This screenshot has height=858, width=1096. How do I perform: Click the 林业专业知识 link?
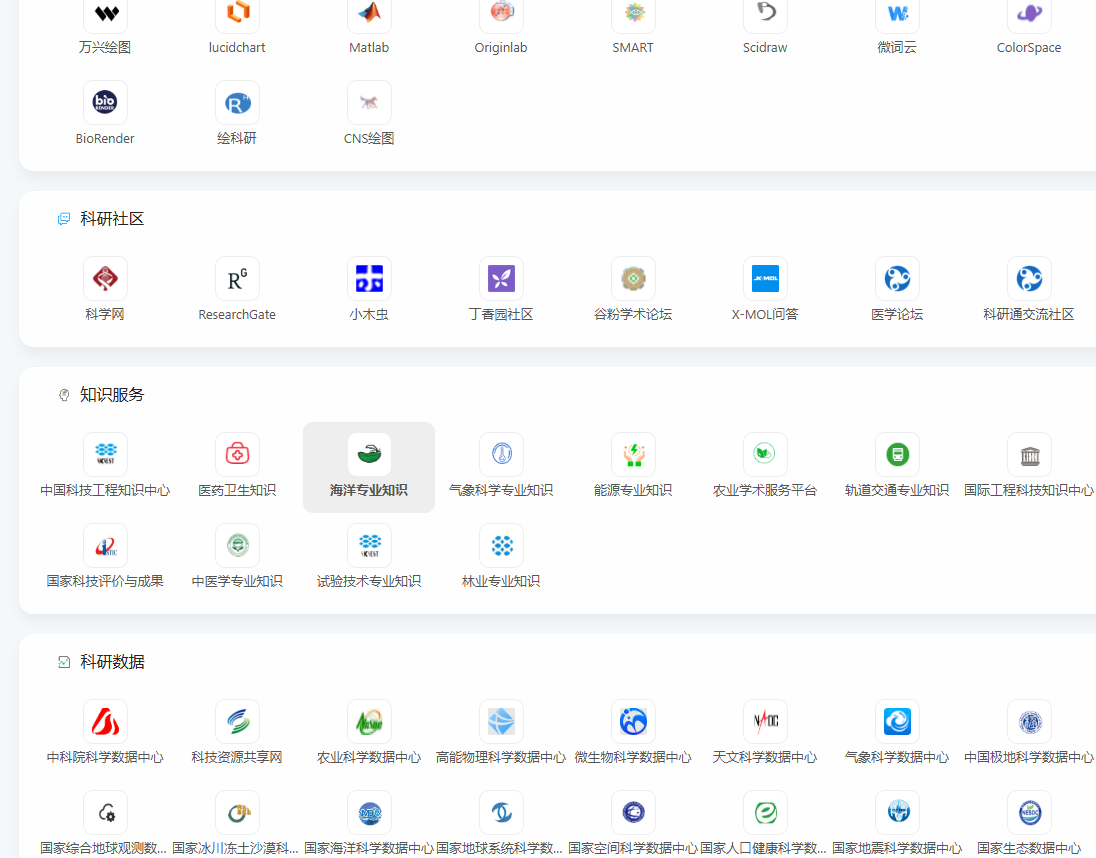[501, 581]
